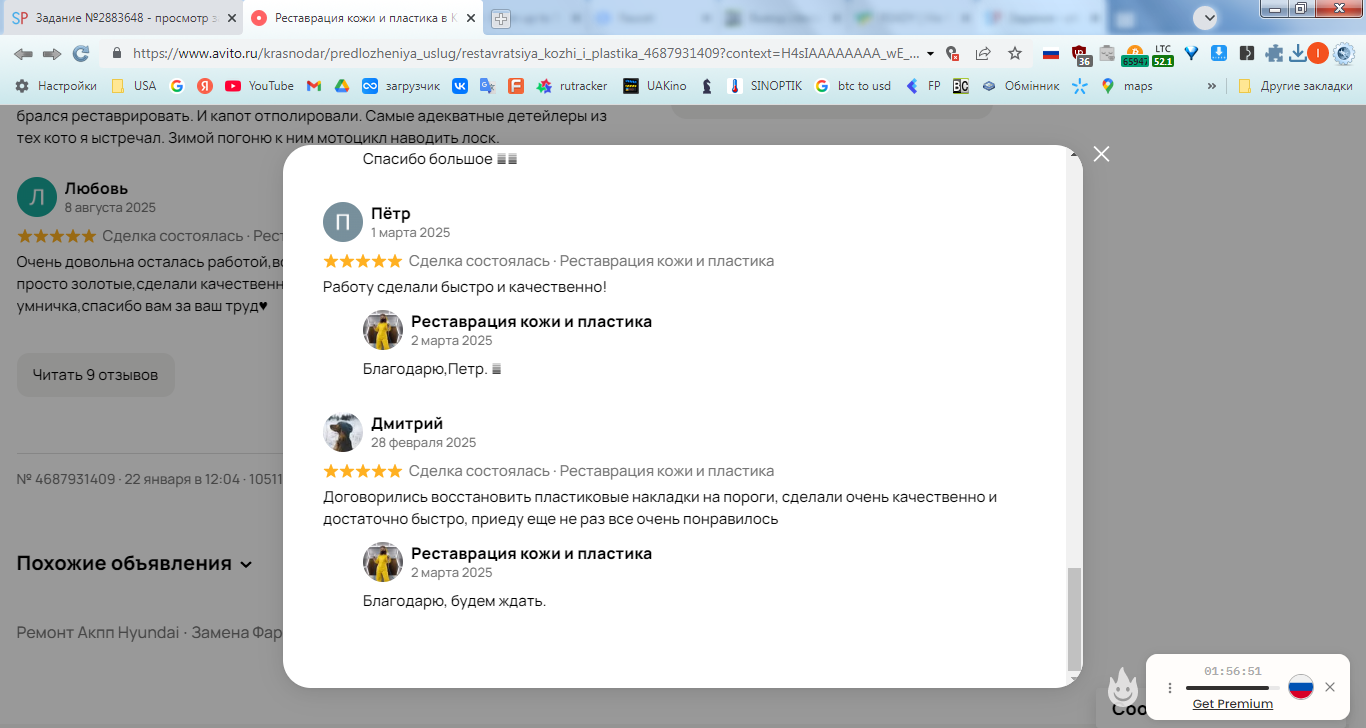This screenshot has height=728, width=1366.
Task: Open the USA bookmarks folder
Action: (x=133, y=86)
